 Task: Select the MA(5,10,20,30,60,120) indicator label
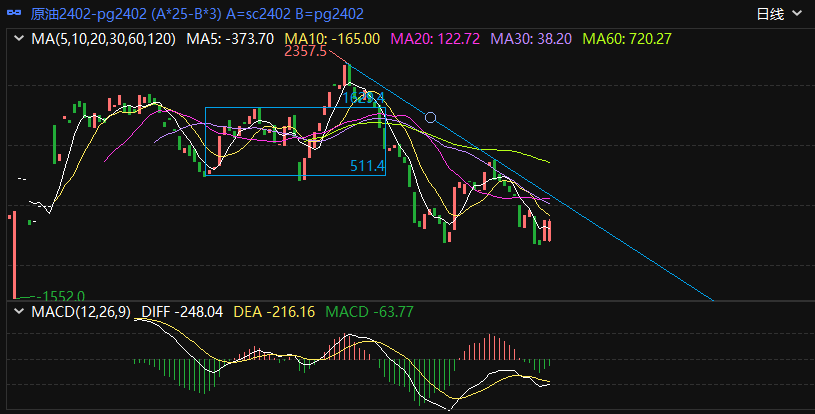point(104,39)
